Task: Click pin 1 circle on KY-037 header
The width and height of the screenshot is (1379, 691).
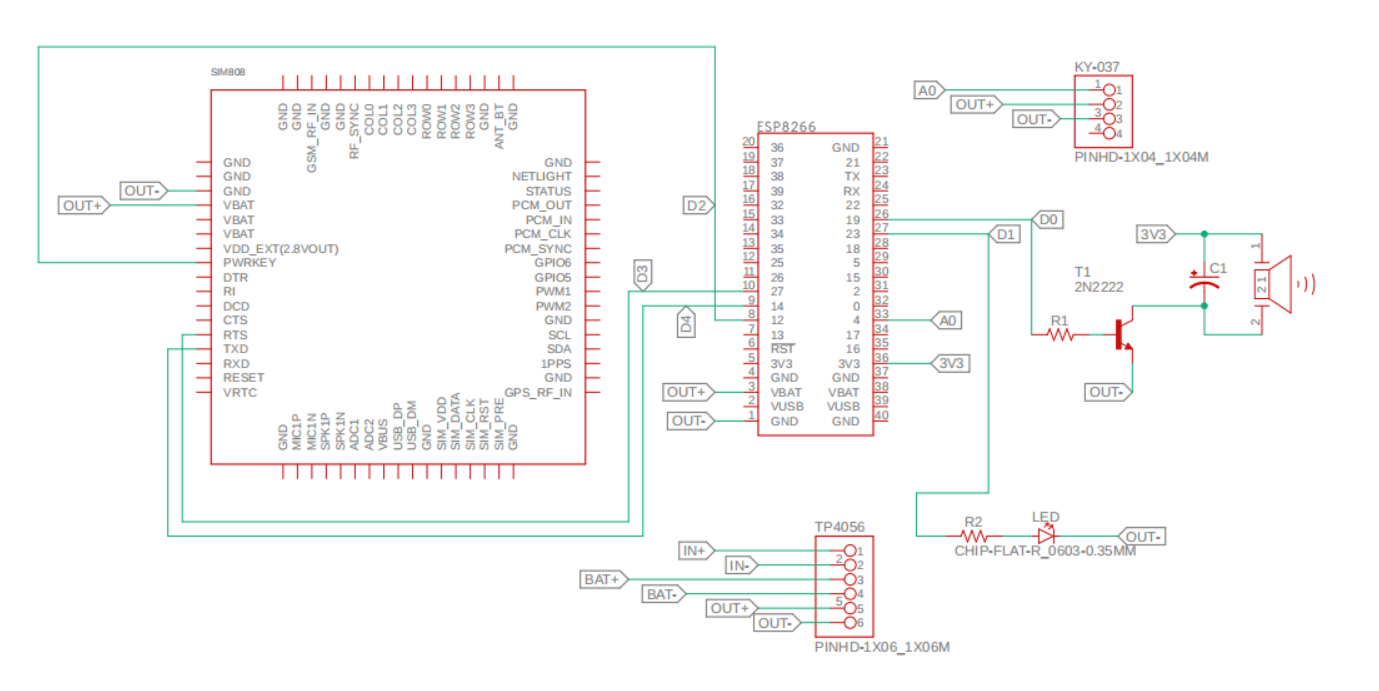Action: 1107,91
